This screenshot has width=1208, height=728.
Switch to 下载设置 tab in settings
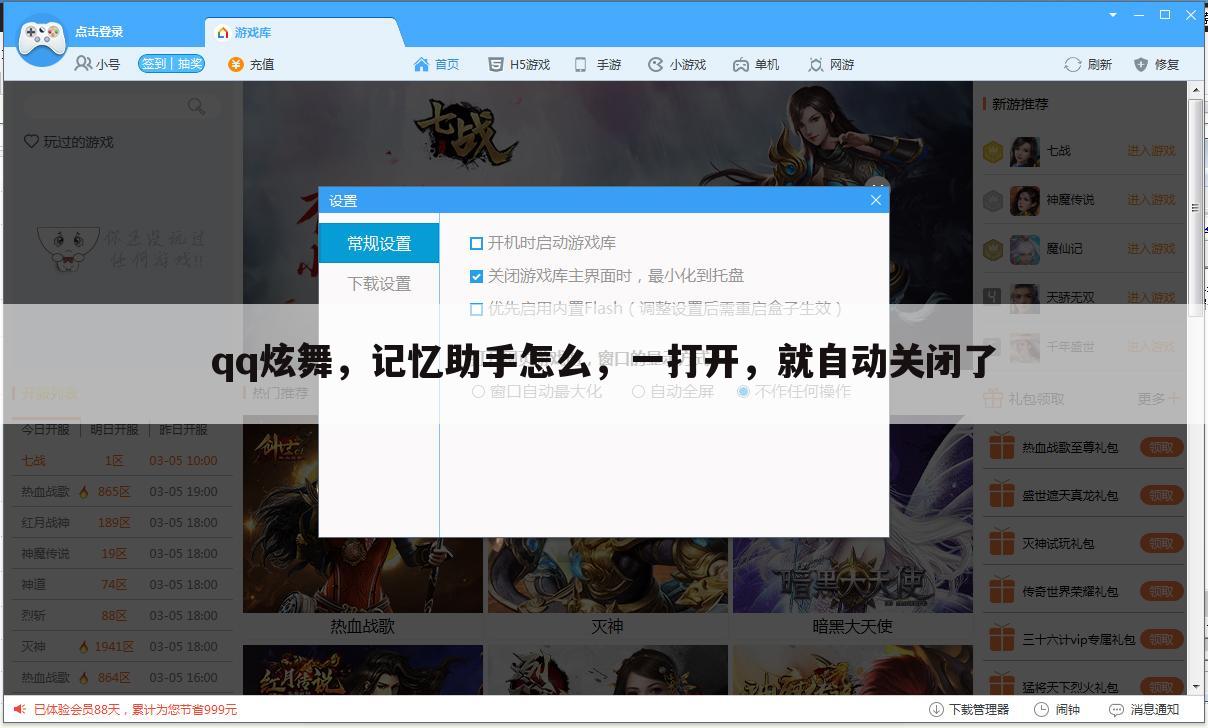pos(379,284)
